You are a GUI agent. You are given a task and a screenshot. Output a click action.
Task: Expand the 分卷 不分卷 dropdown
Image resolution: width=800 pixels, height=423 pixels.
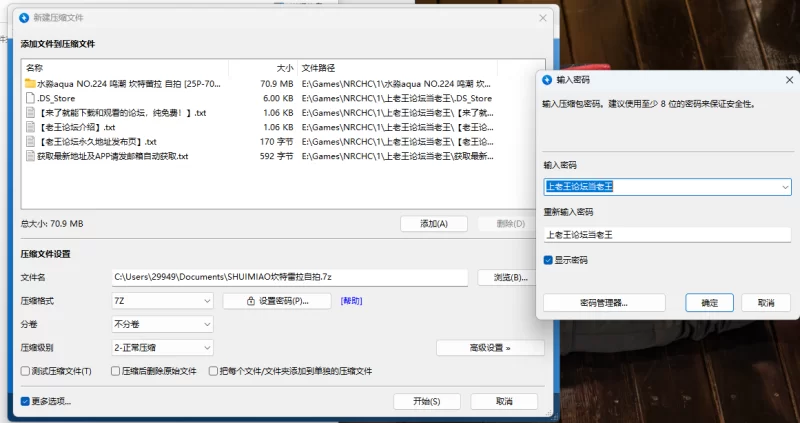point(206,324)
